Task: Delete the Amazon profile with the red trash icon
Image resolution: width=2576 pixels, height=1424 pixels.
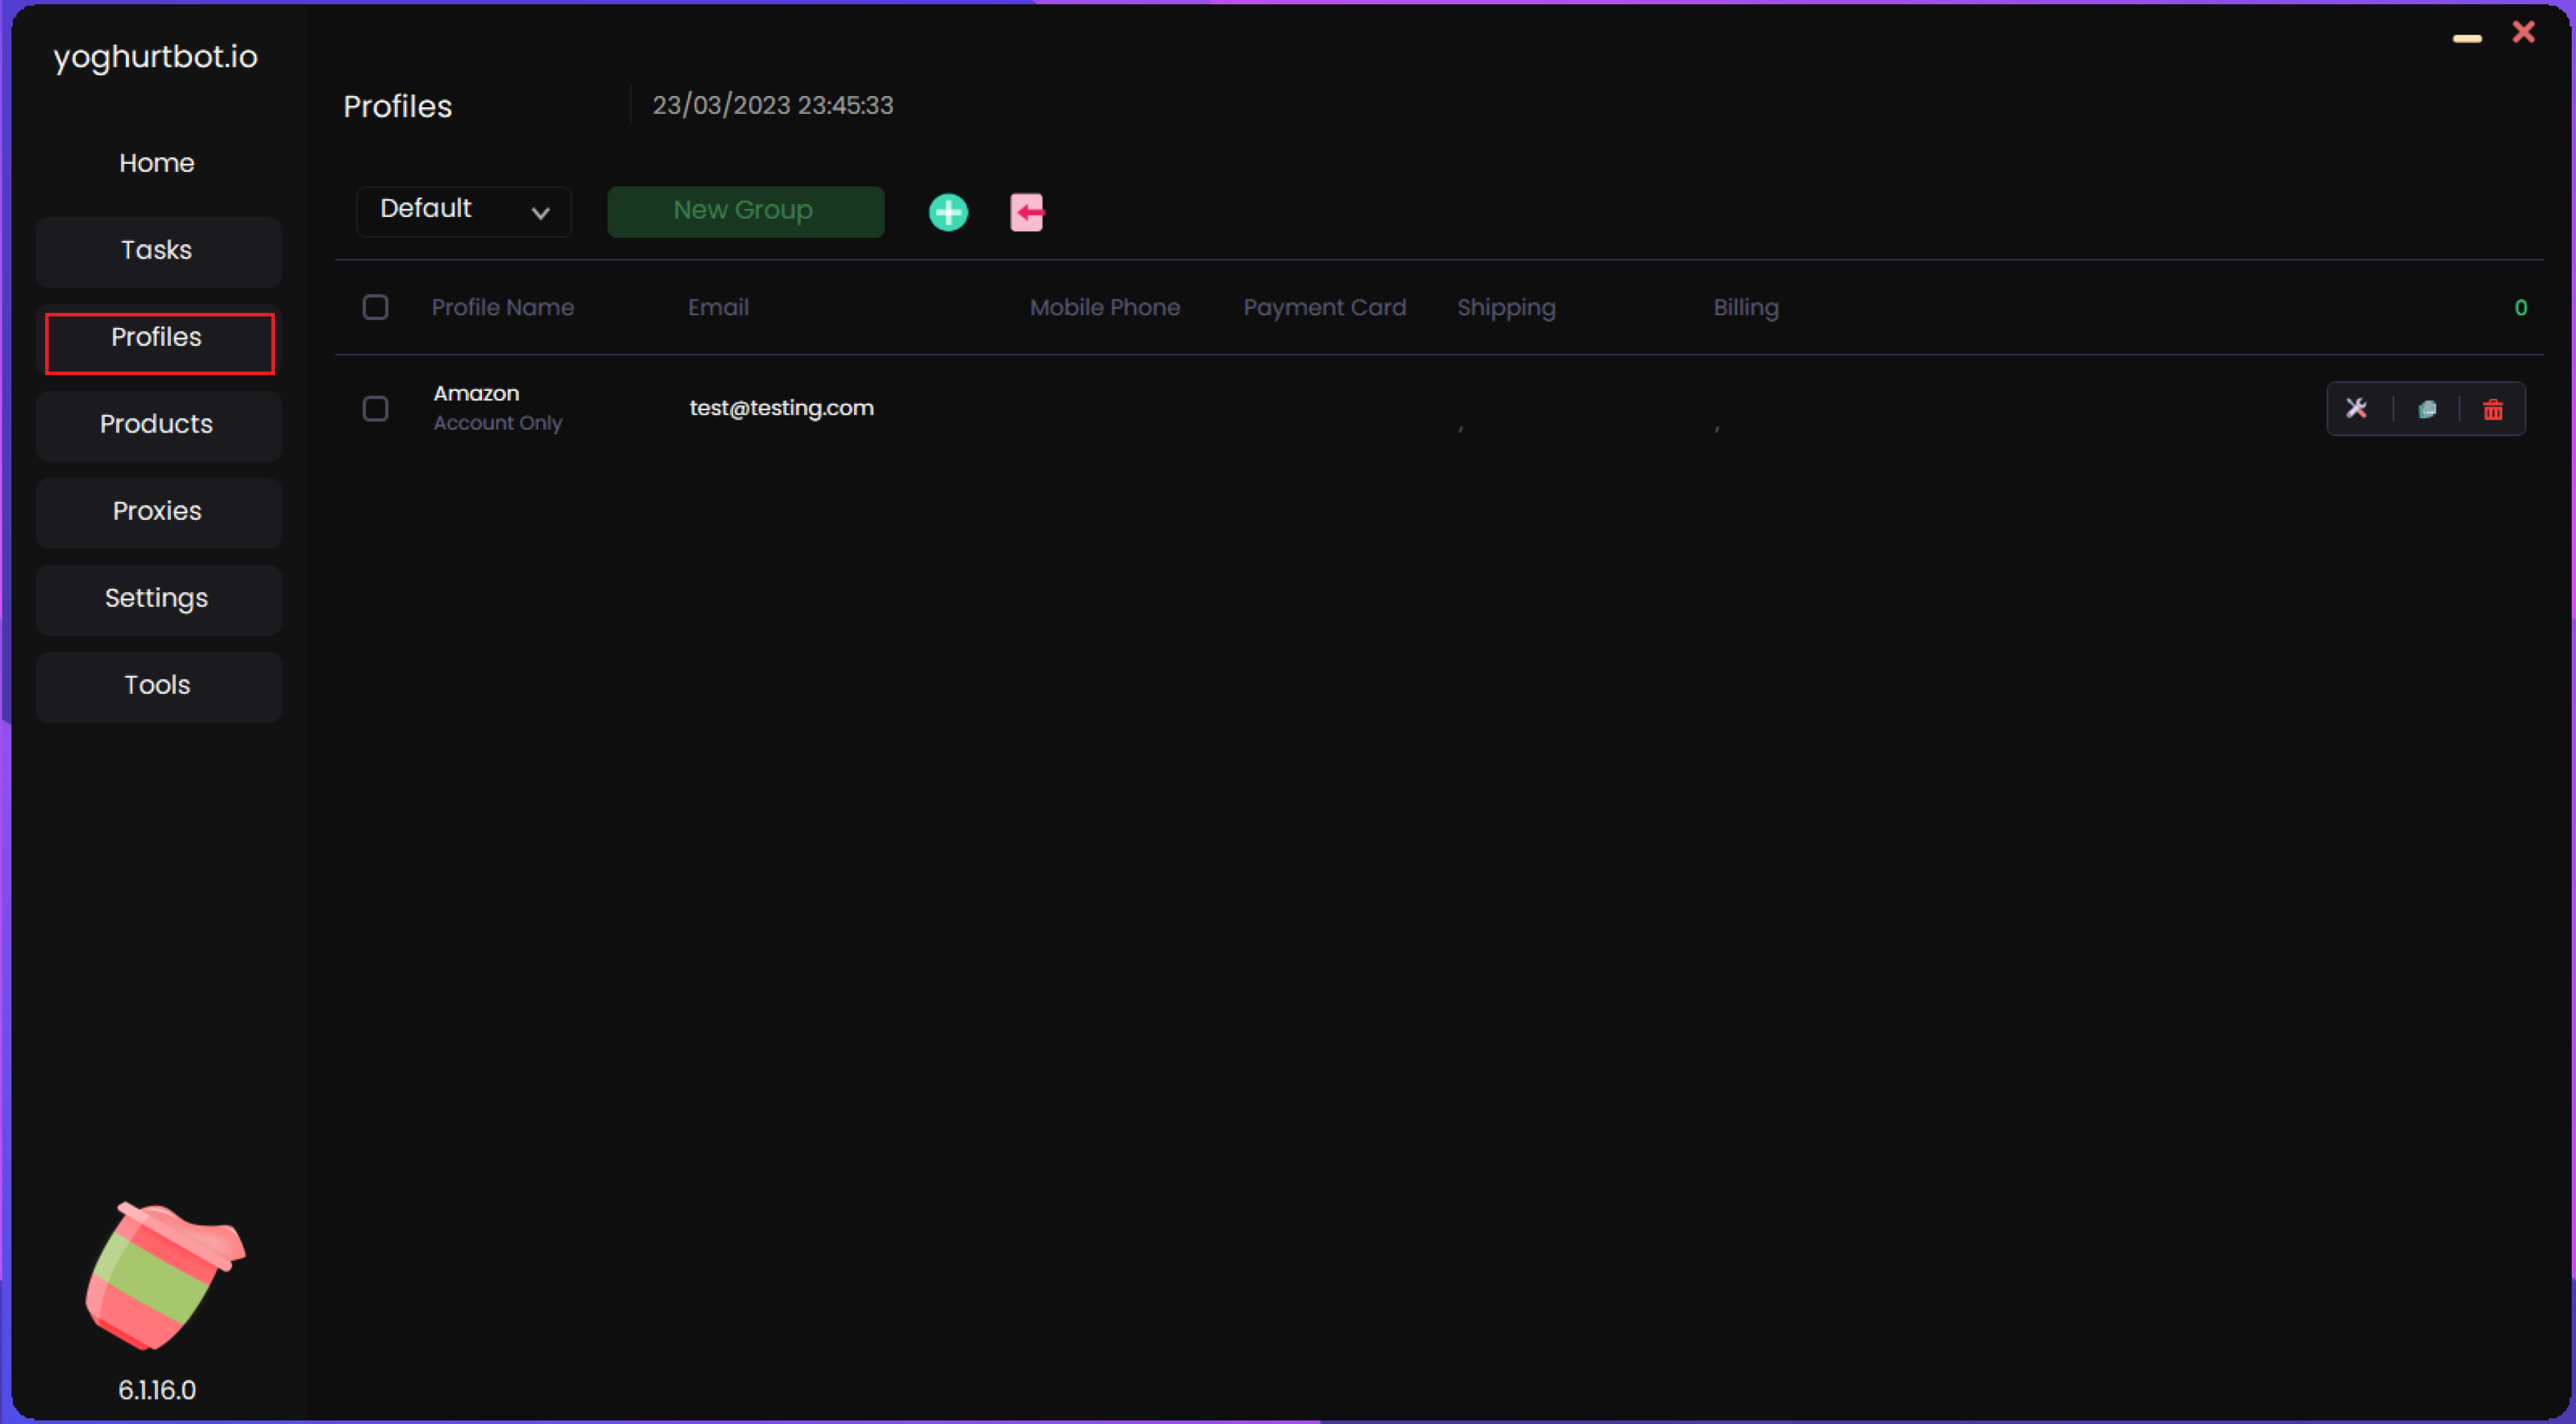Action: [x=2493, y=409]
